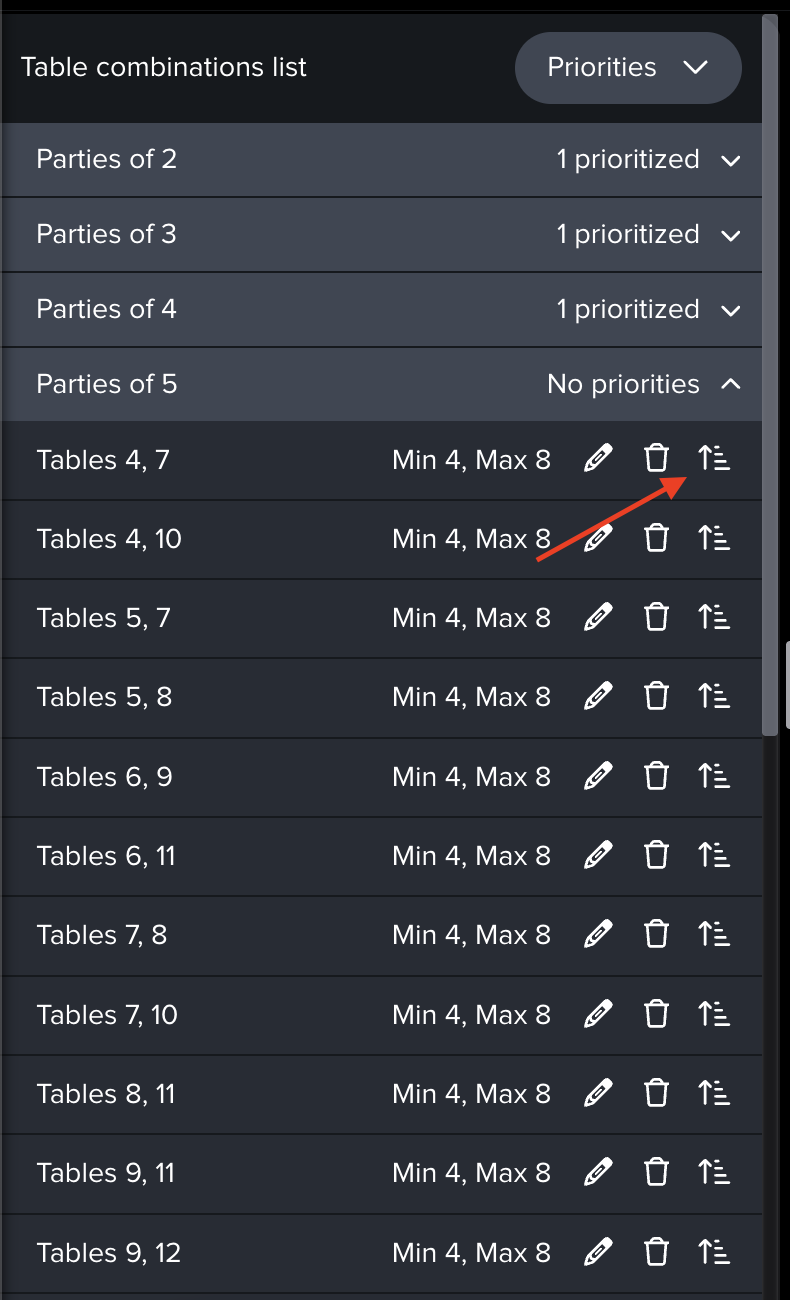Delete the Tables 5, 7 combination
The image size is (790, 1300).
(656, 618)
